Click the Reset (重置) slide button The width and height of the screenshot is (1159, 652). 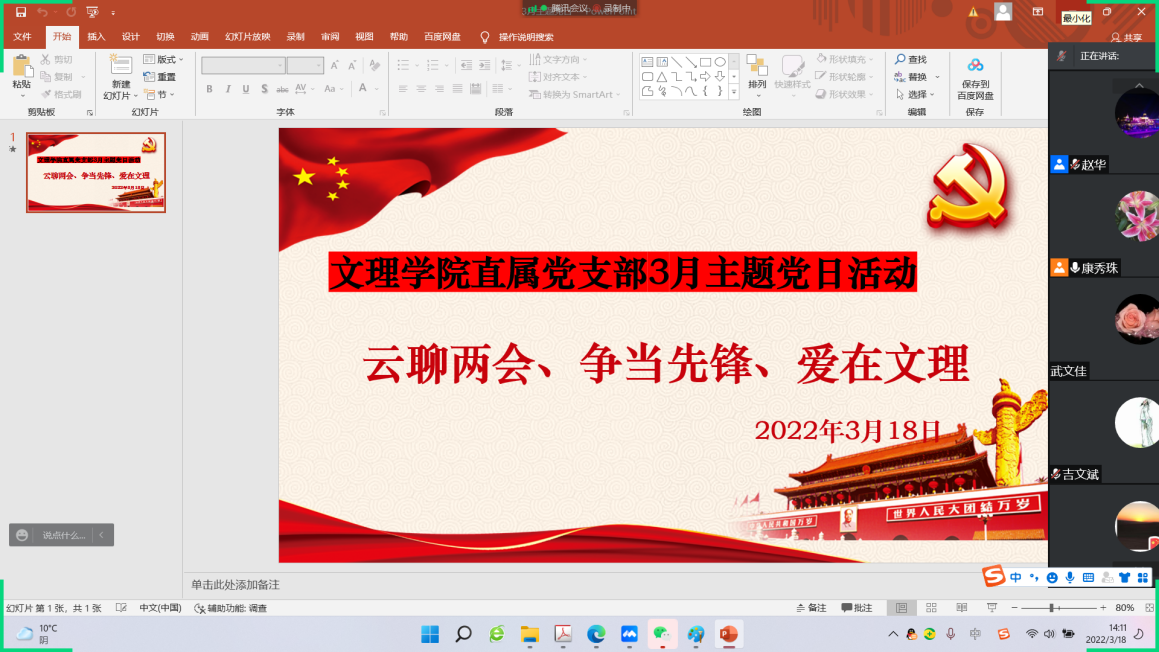[160, 77]
